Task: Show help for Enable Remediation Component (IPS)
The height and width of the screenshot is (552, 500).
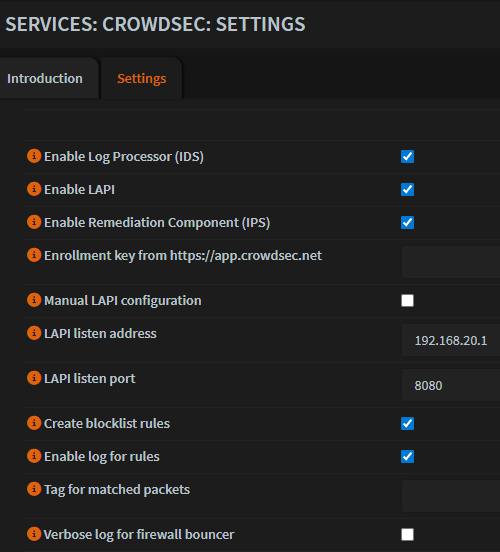Action: (34, 222)
